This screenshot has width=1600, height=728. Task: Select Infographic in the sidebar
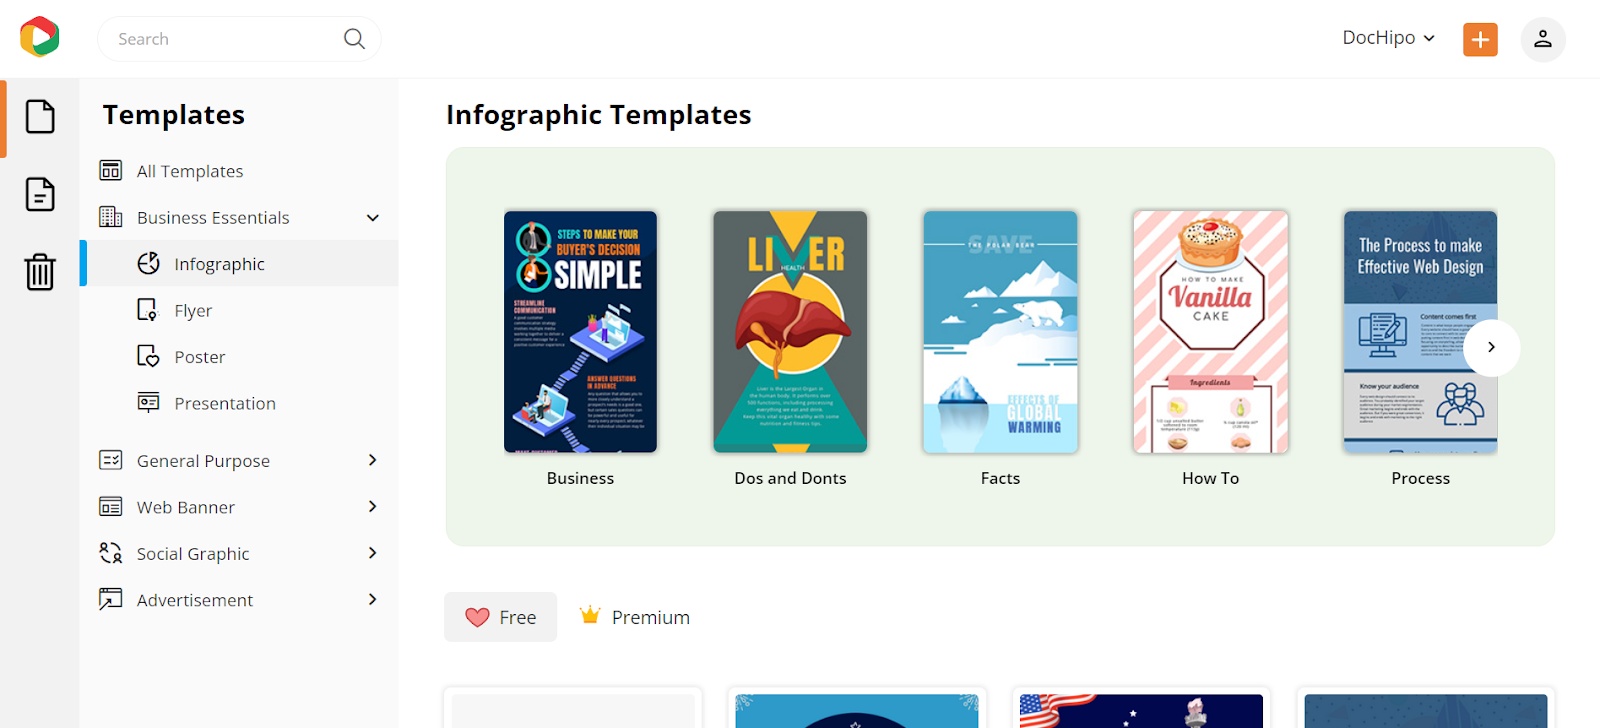[x=239, y=264]
